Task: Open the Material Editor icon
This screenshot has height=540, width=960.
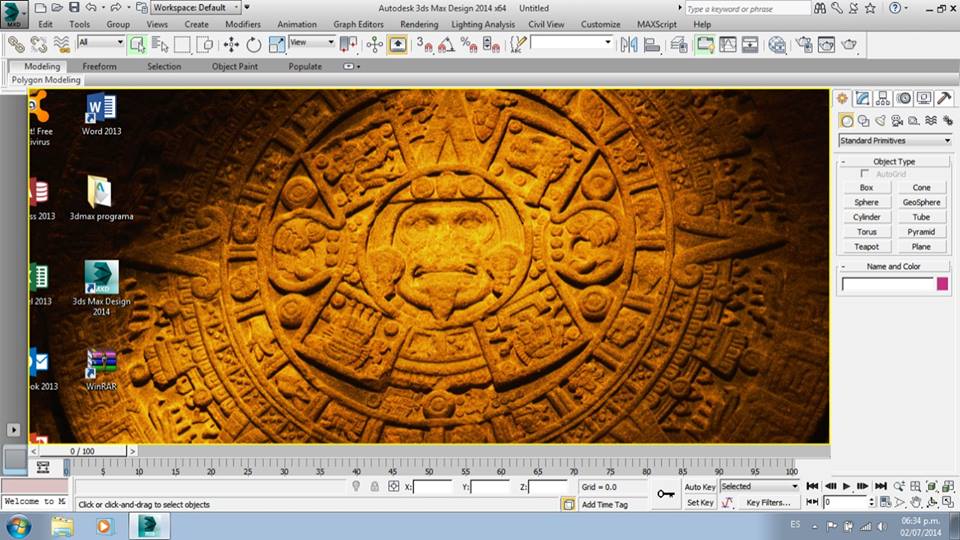Action: coord(777,45)
